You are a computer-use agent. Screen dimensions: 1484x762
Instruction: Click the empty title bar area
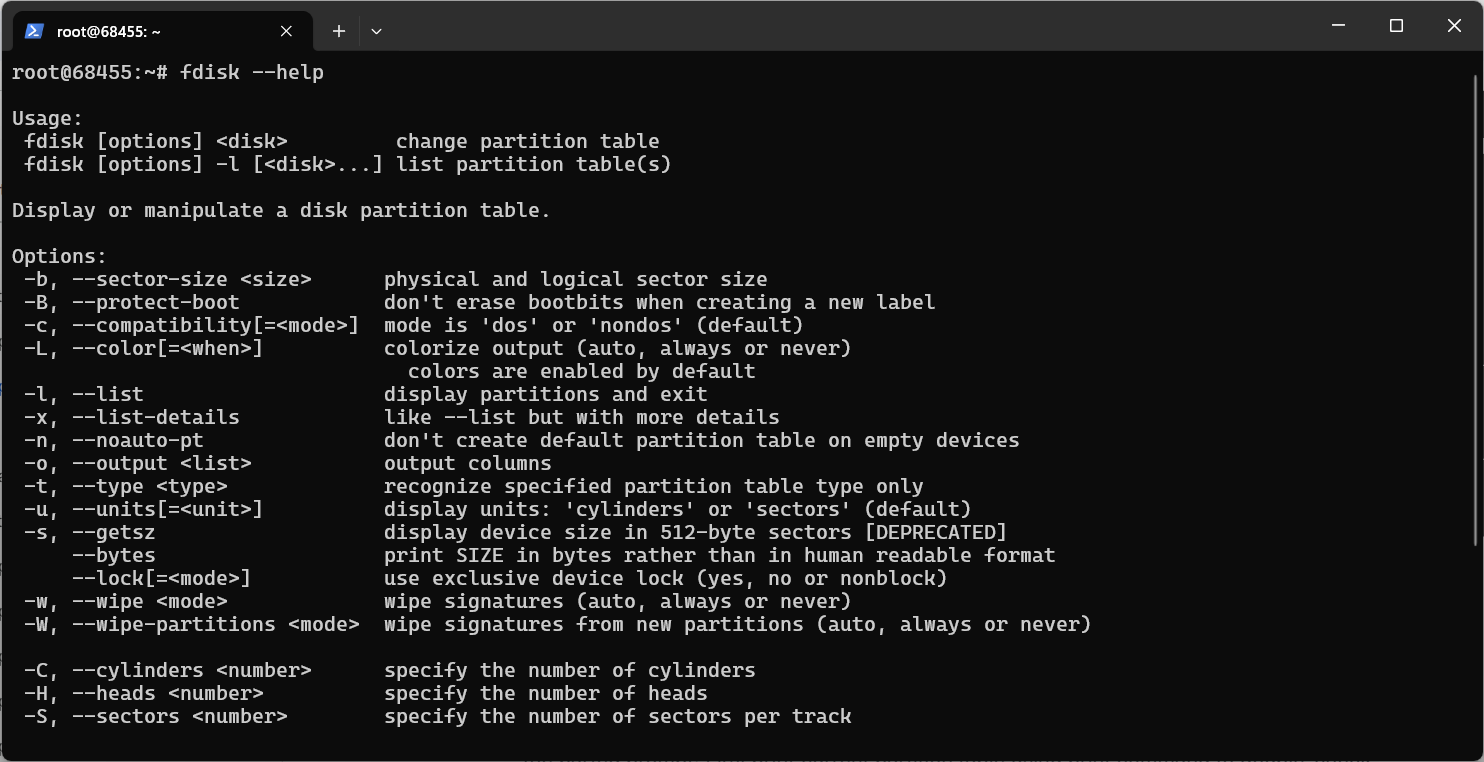(x=850, y=26)
